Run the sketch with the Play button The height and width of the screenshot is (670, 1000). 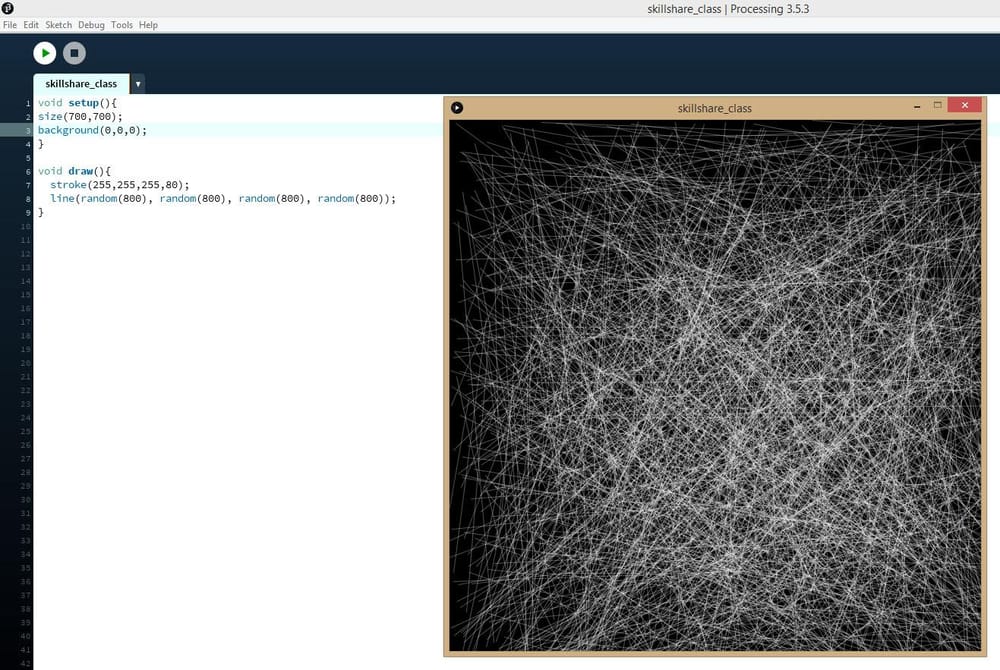point(45,53)
